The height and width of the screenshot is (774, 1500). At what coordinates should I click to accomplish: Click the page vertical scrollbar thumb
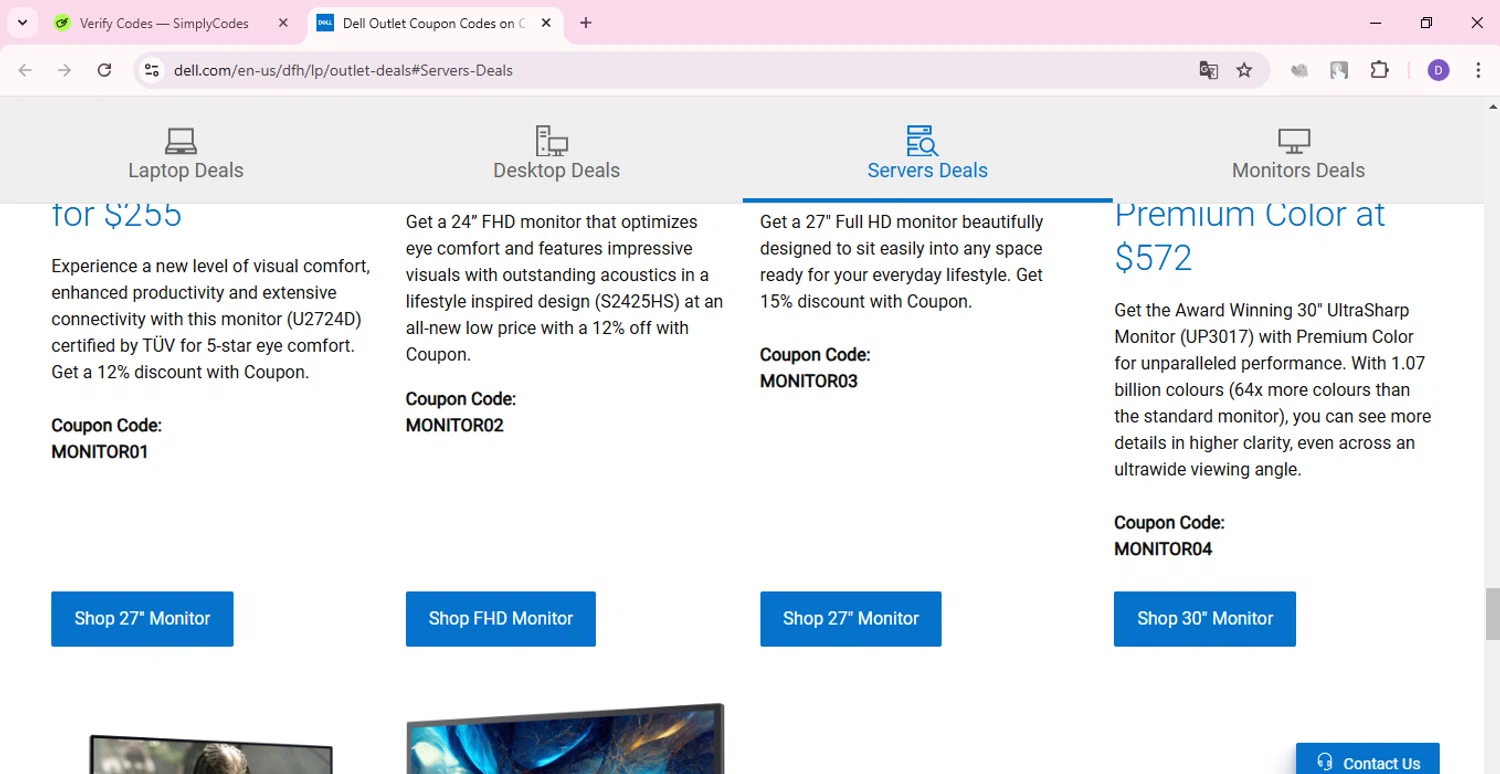(1492, 614)
